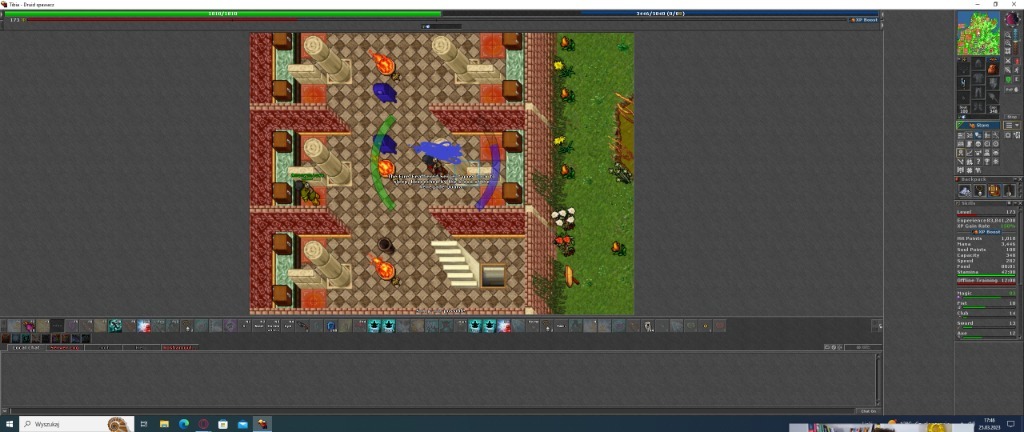
Task: Open the Windows notification center
Action: 1010,424
